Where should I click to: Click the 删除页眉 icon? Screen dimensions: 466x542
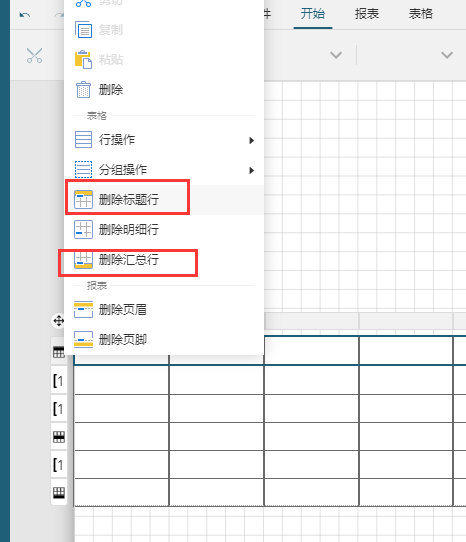[83, 309]
